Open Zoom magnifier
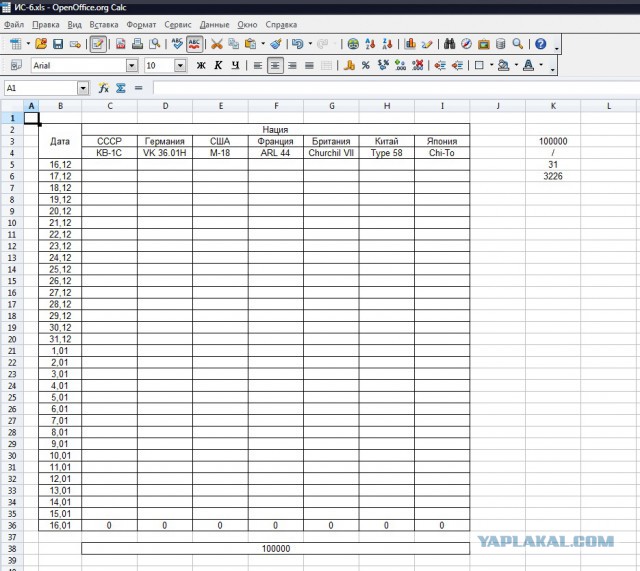Screen dimensions: 640x571 [x=518, y=44]
